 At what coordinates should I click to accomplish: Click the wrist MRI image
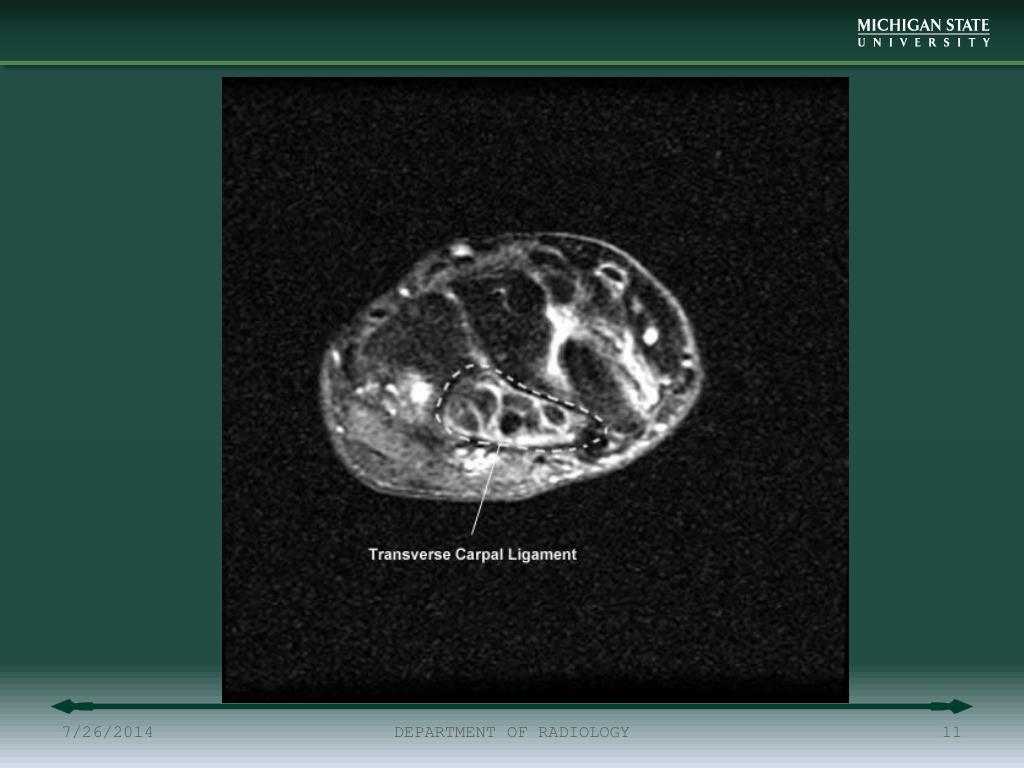[x=535, y=390]
